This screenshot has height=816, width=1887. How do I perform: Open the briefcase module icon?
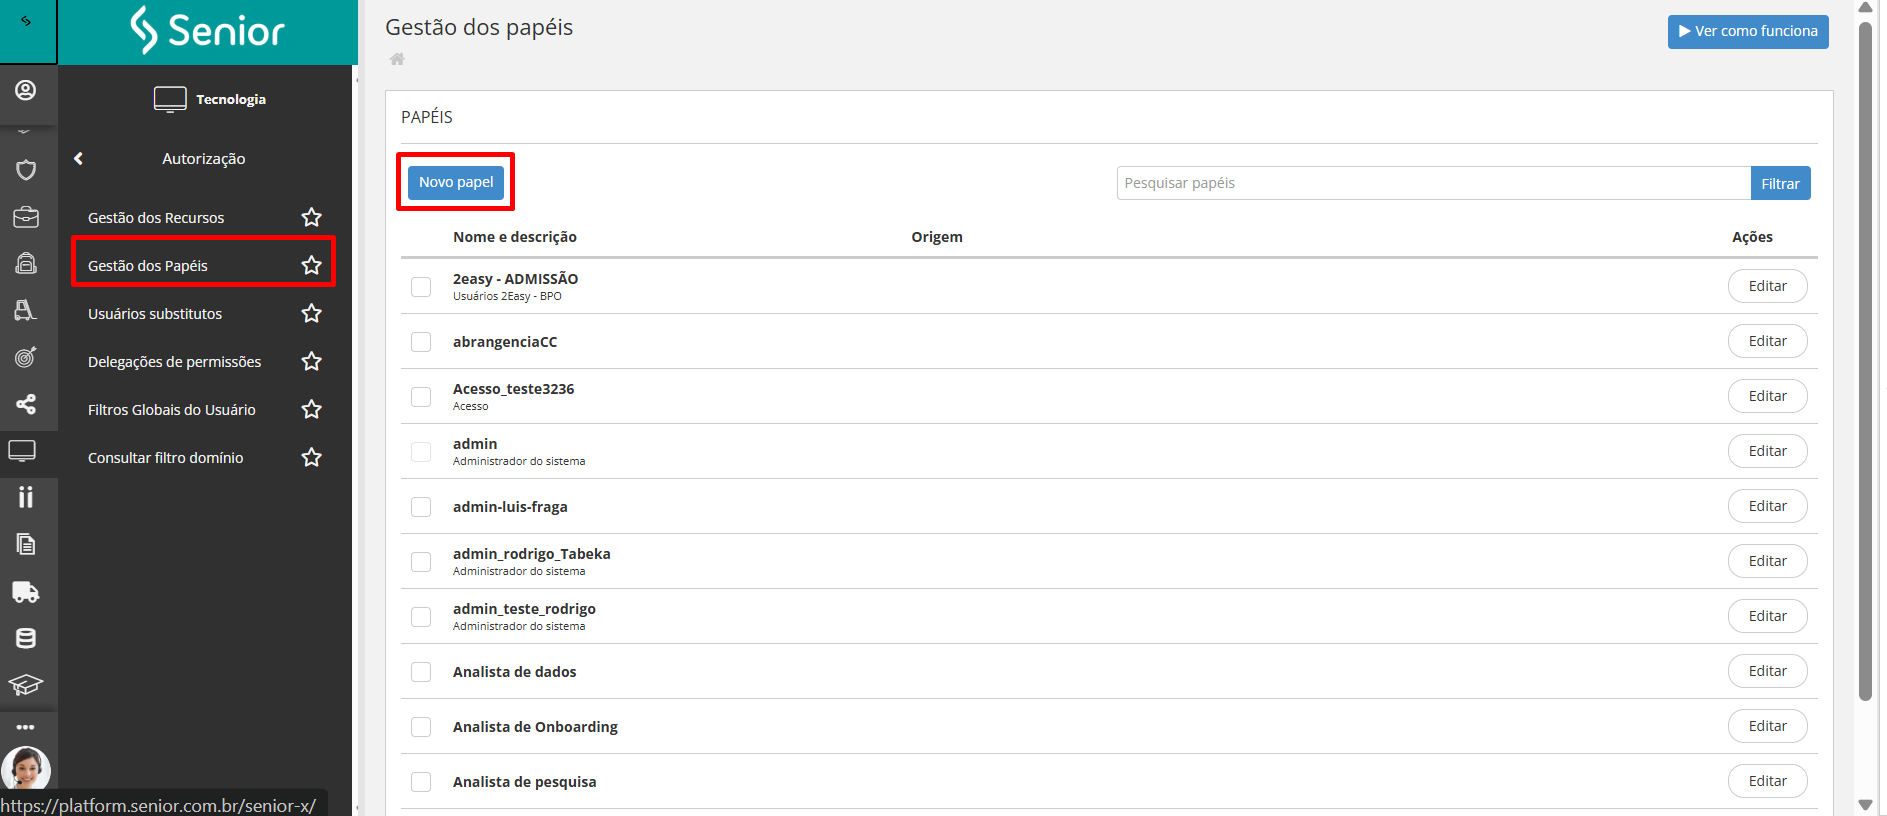click(x=26, y=216)
